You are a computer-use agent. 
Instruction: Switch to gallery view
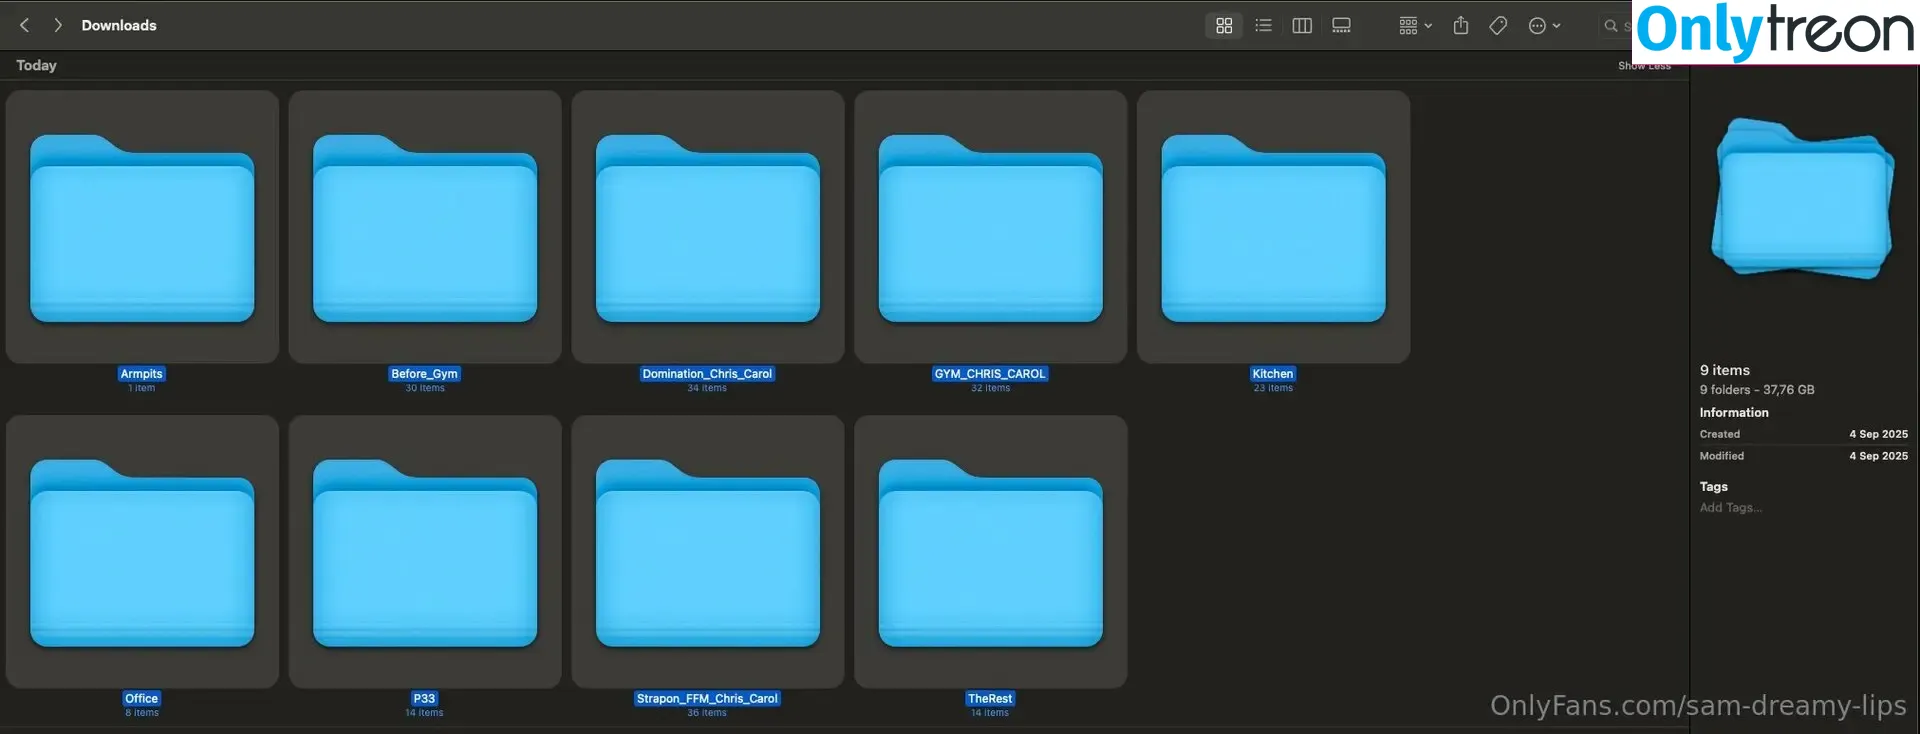point(1342,26)
